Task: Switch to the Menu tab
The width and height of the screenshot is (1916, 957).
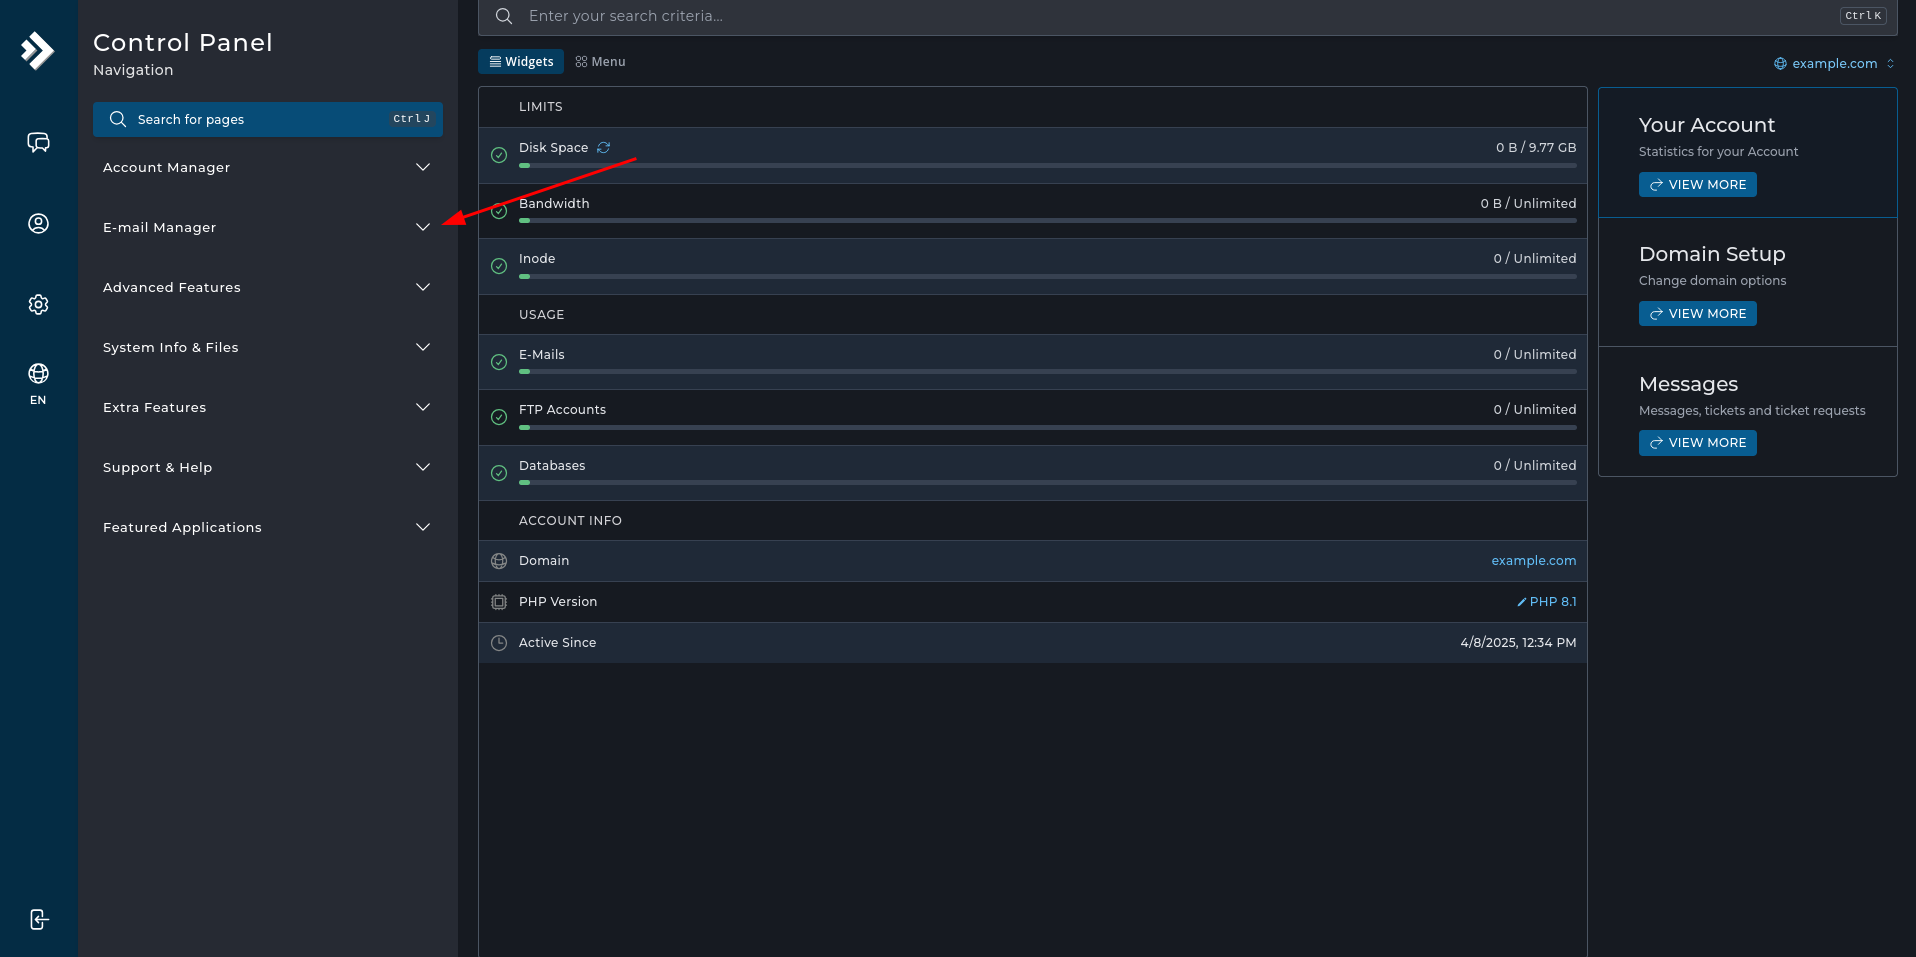Action: coord(599,61)
